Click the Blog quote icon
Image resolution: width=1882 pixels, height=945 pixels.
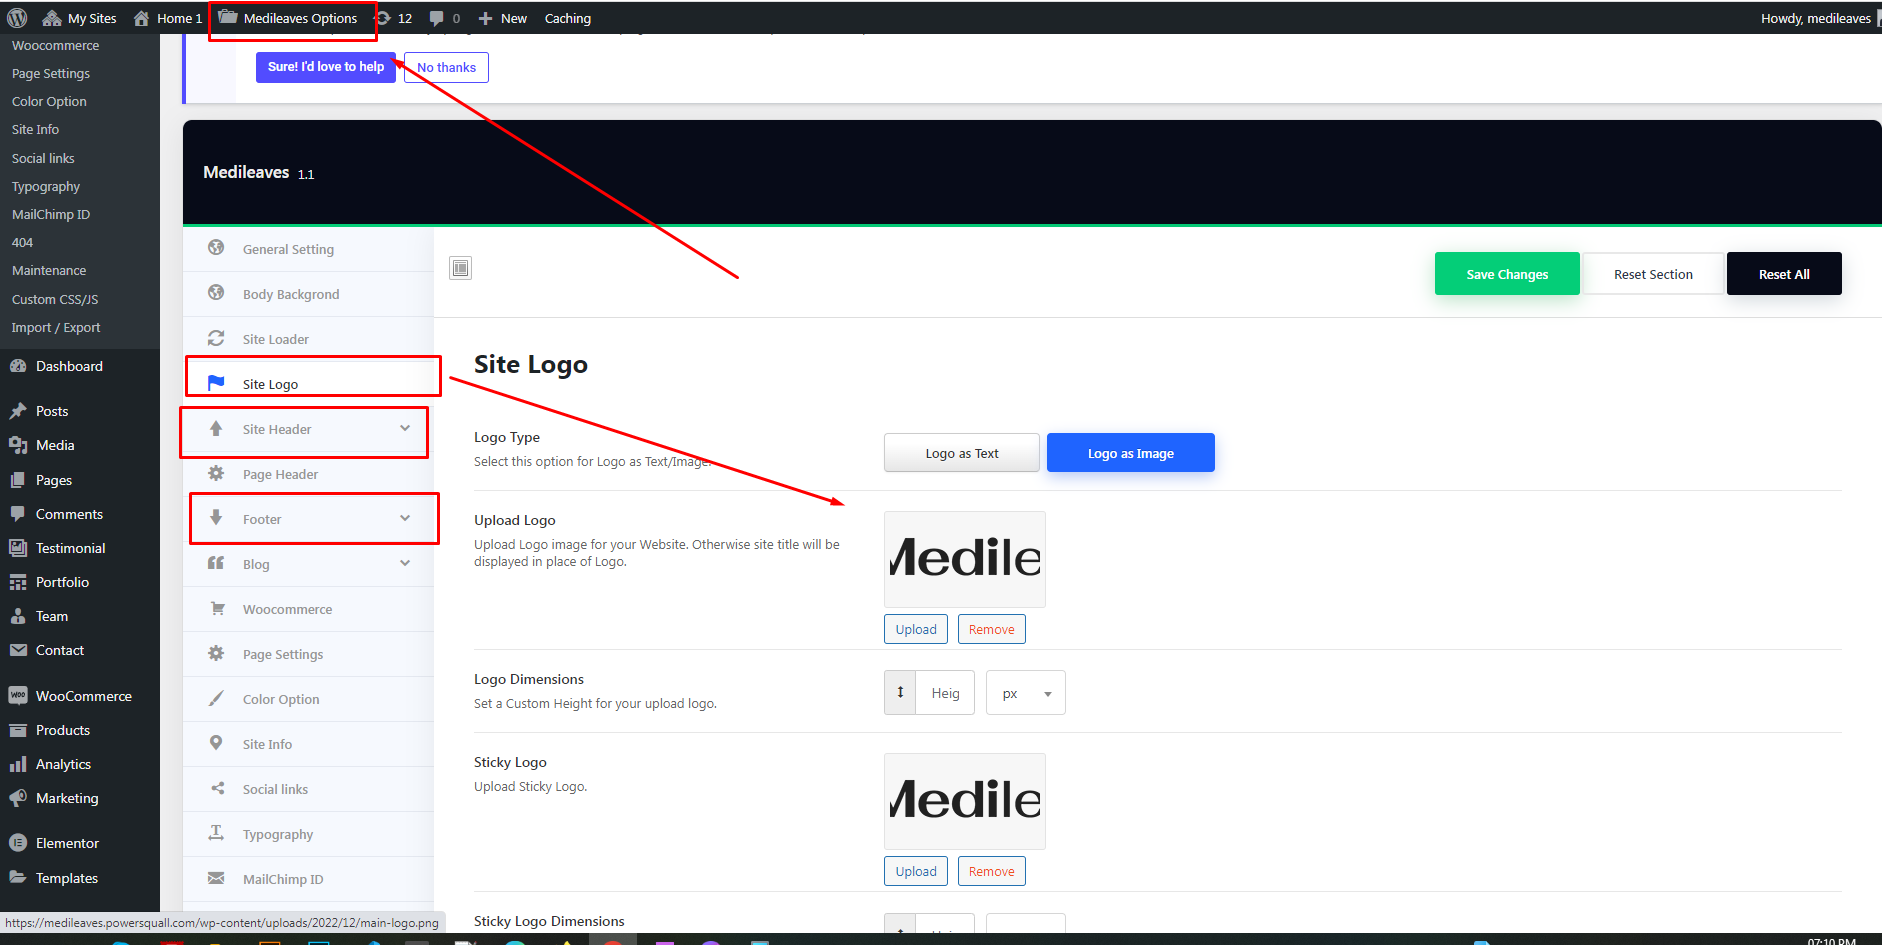point(216,563)
